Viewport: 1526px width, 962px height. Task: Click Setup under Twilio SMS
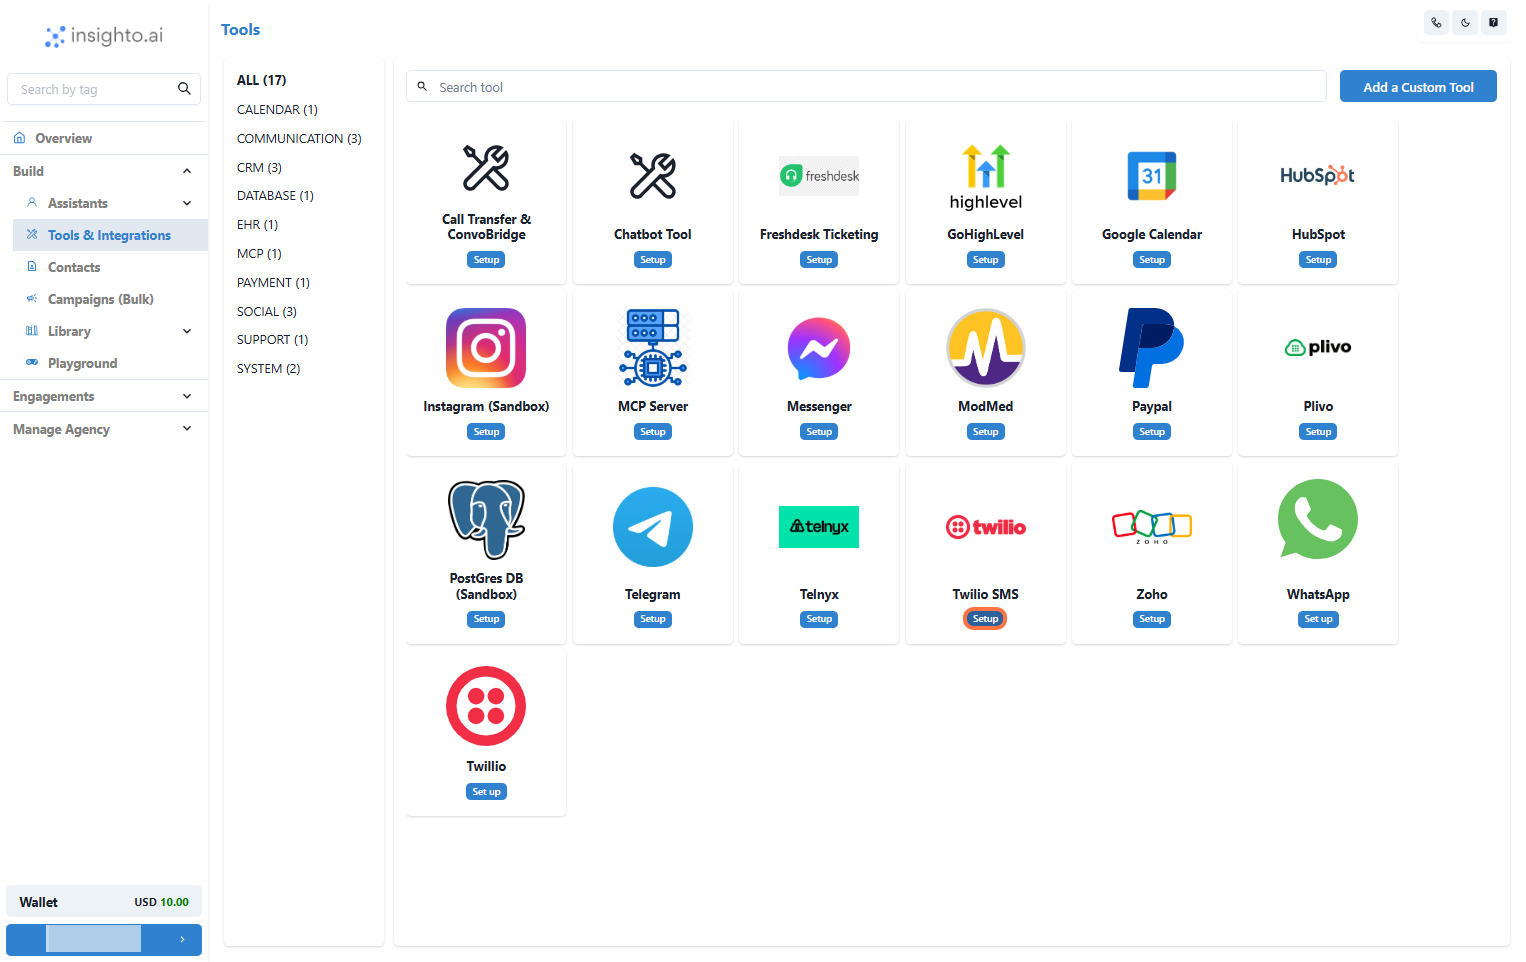coord(986,619)
